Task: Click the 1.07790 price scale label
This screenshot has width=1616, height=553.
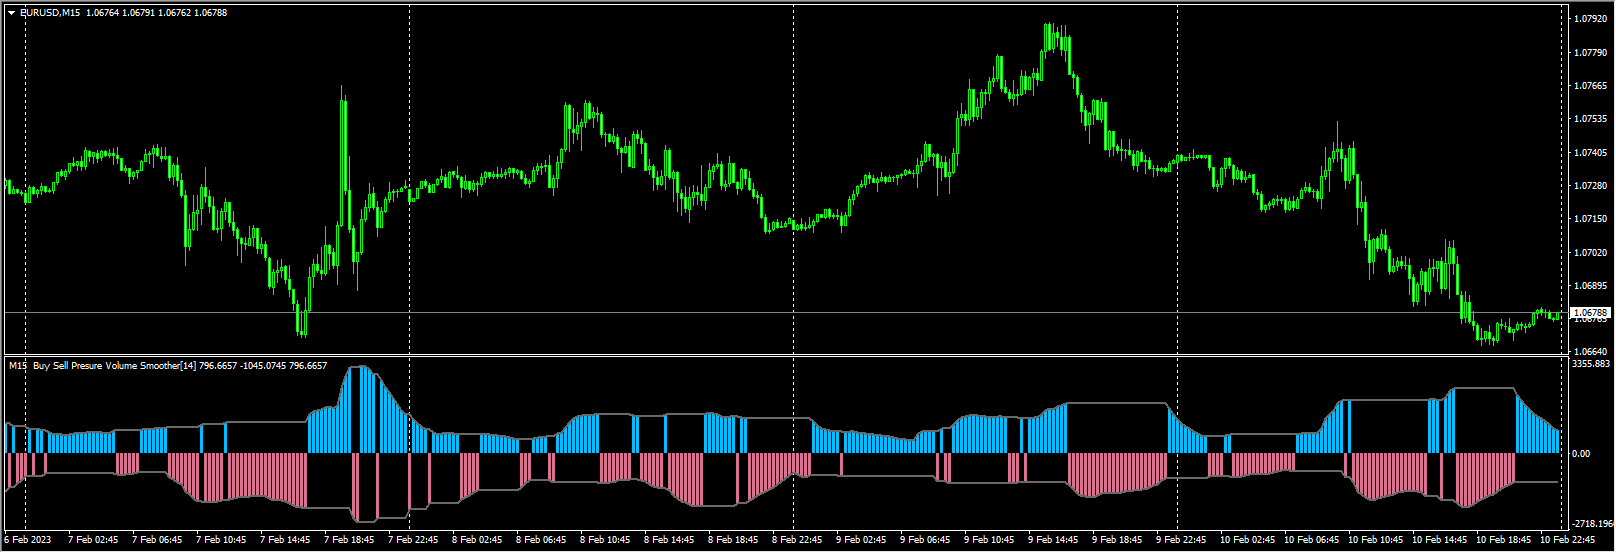Action: pos(1590,52)
